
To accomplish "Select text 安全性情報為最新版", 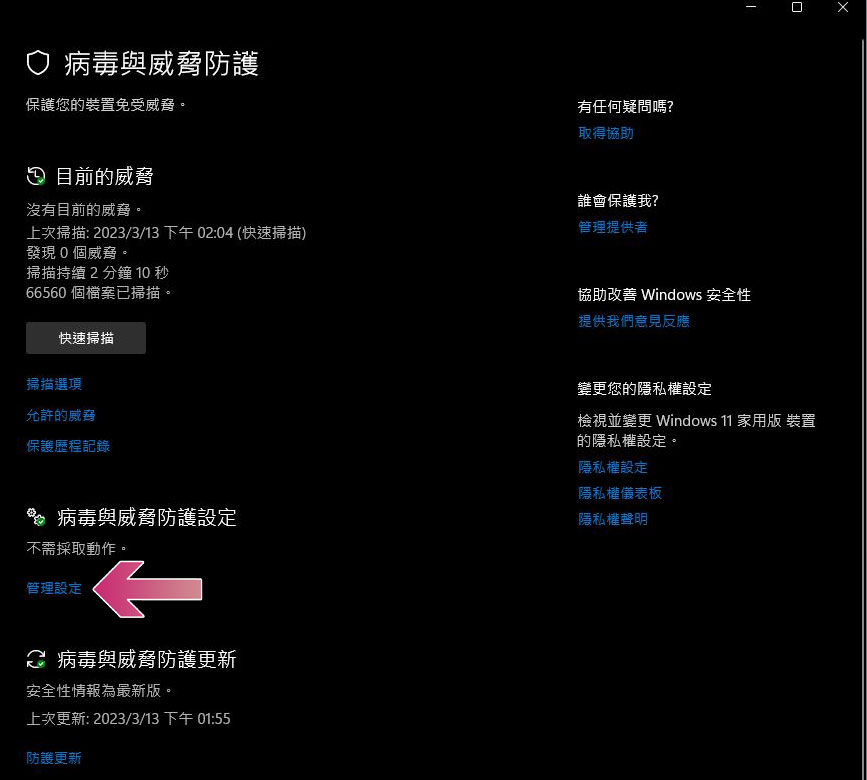I will [93, 690].
